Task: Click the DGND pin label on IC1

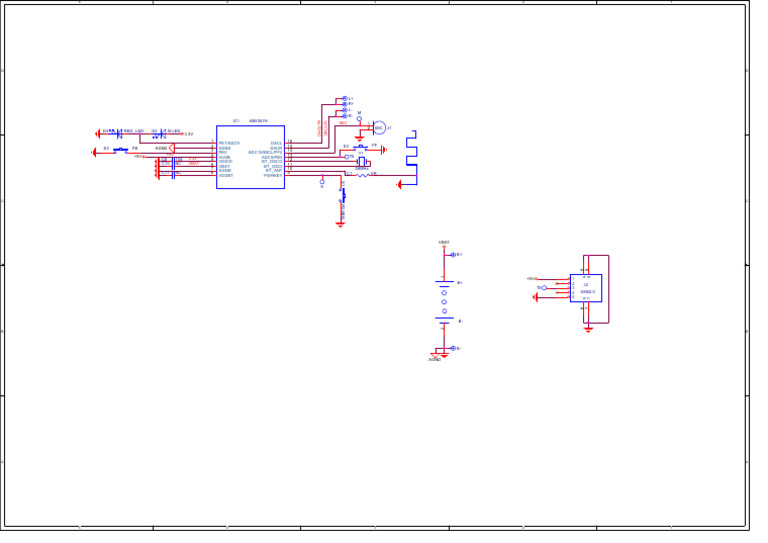Action: (x=225, y=170)
